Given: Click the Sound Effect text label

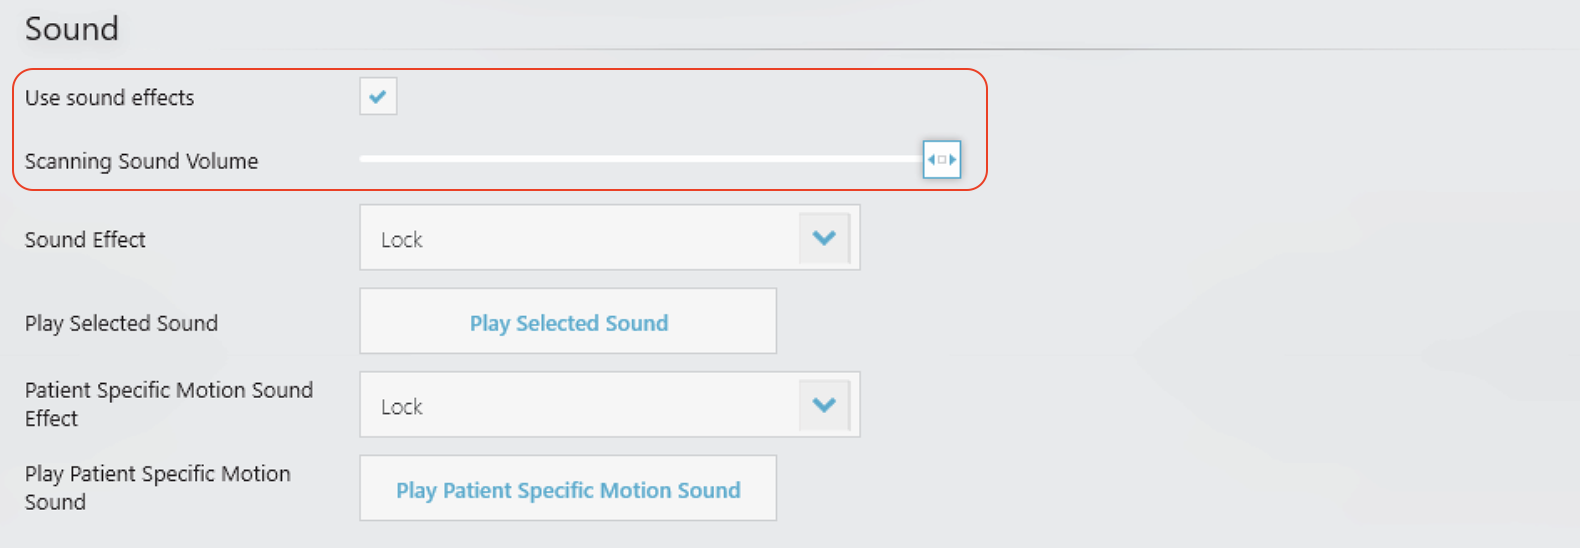Looking at the screenshot, I should (x=85, y=240).
